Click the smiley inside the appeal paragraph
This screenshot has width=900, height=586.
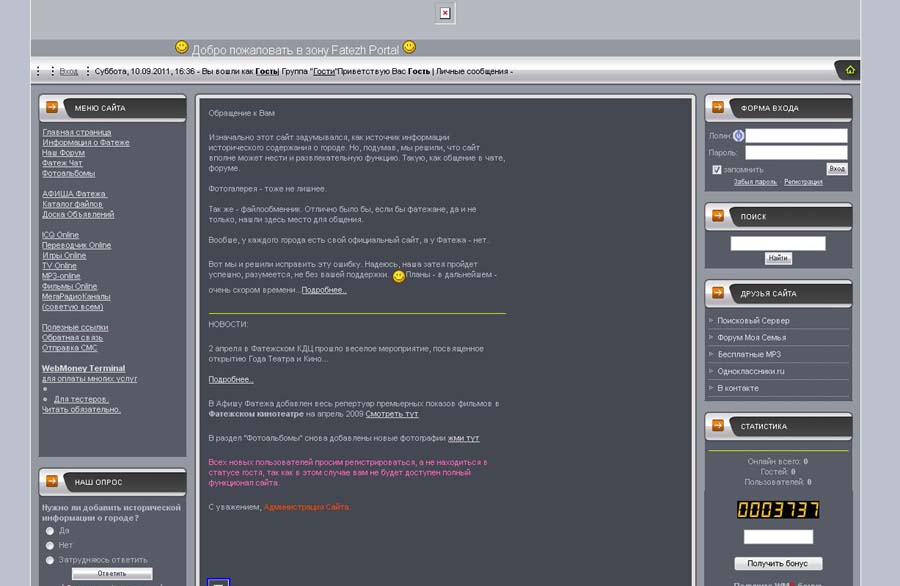pyautogui.click(x=399, y=277)
